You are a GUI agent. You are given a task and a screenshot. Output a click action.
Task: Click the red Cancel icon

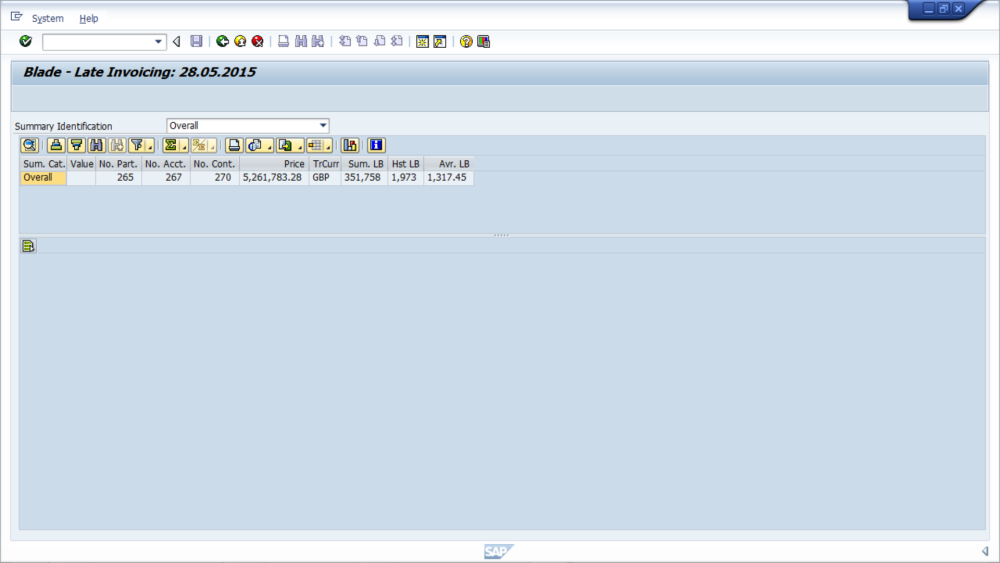tap(257, 41)
